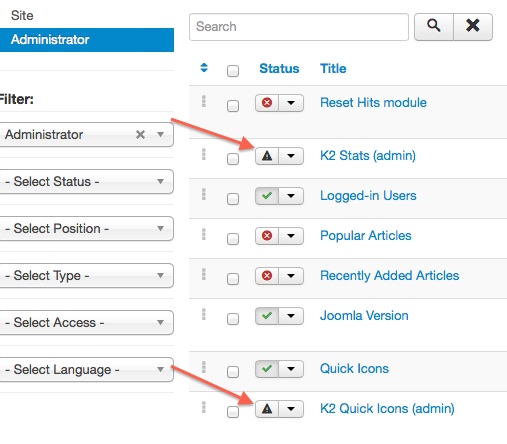Viewport: 507px width, 444px height.
Task: Select the Quick Icons row checkbox
Action: (x=233, y=372)
